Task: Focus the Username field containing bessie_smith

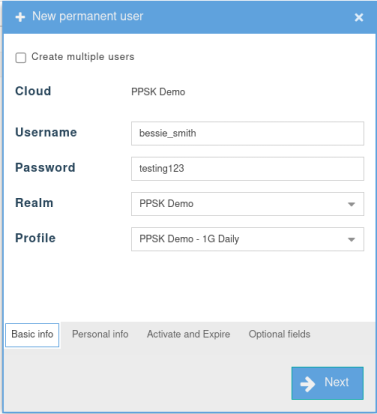Action: [x=247, y=133]
